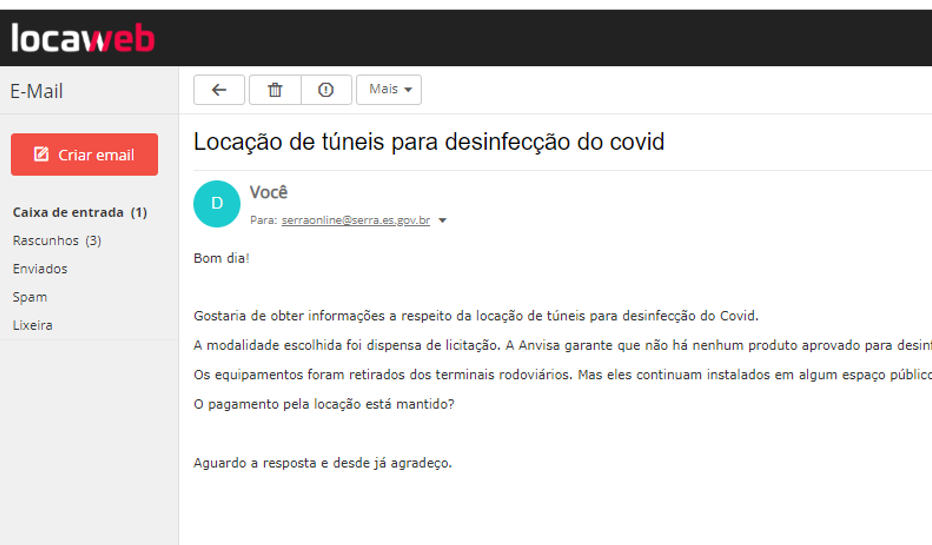This screenshot has height=545, width=932.
Task: Open the Lixeira folder
Action: click(x=32, y=325)
